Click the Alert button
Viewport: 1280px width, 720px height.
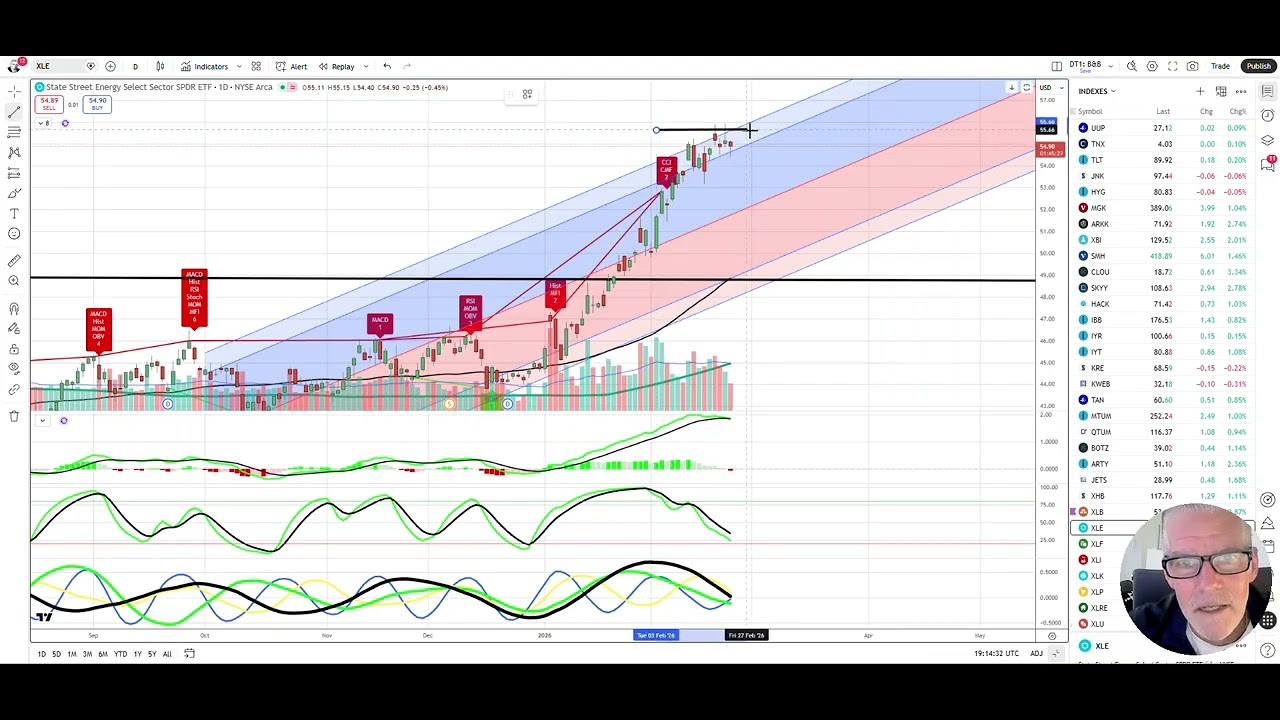coord(292,66)
